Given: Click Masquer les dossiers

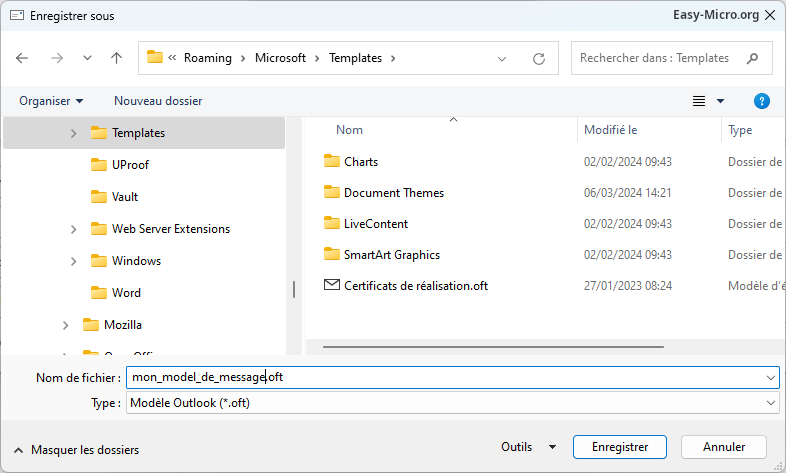Looking at the screenshot, I should point(76,450).
